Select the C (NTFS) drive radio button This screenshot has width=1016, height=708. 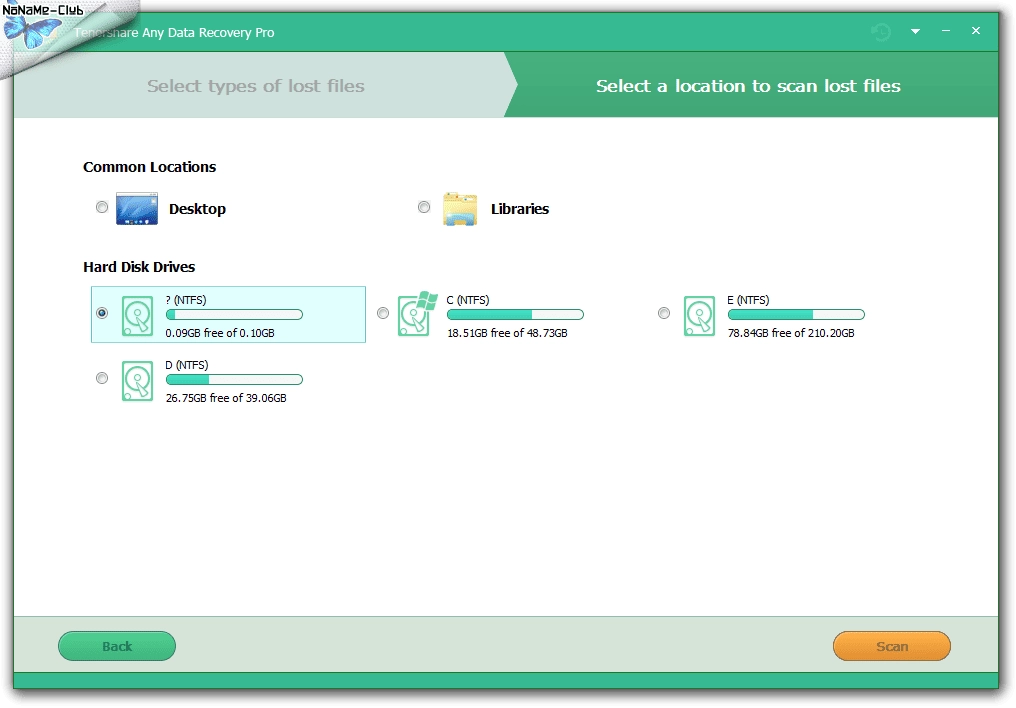coord(383,313)
